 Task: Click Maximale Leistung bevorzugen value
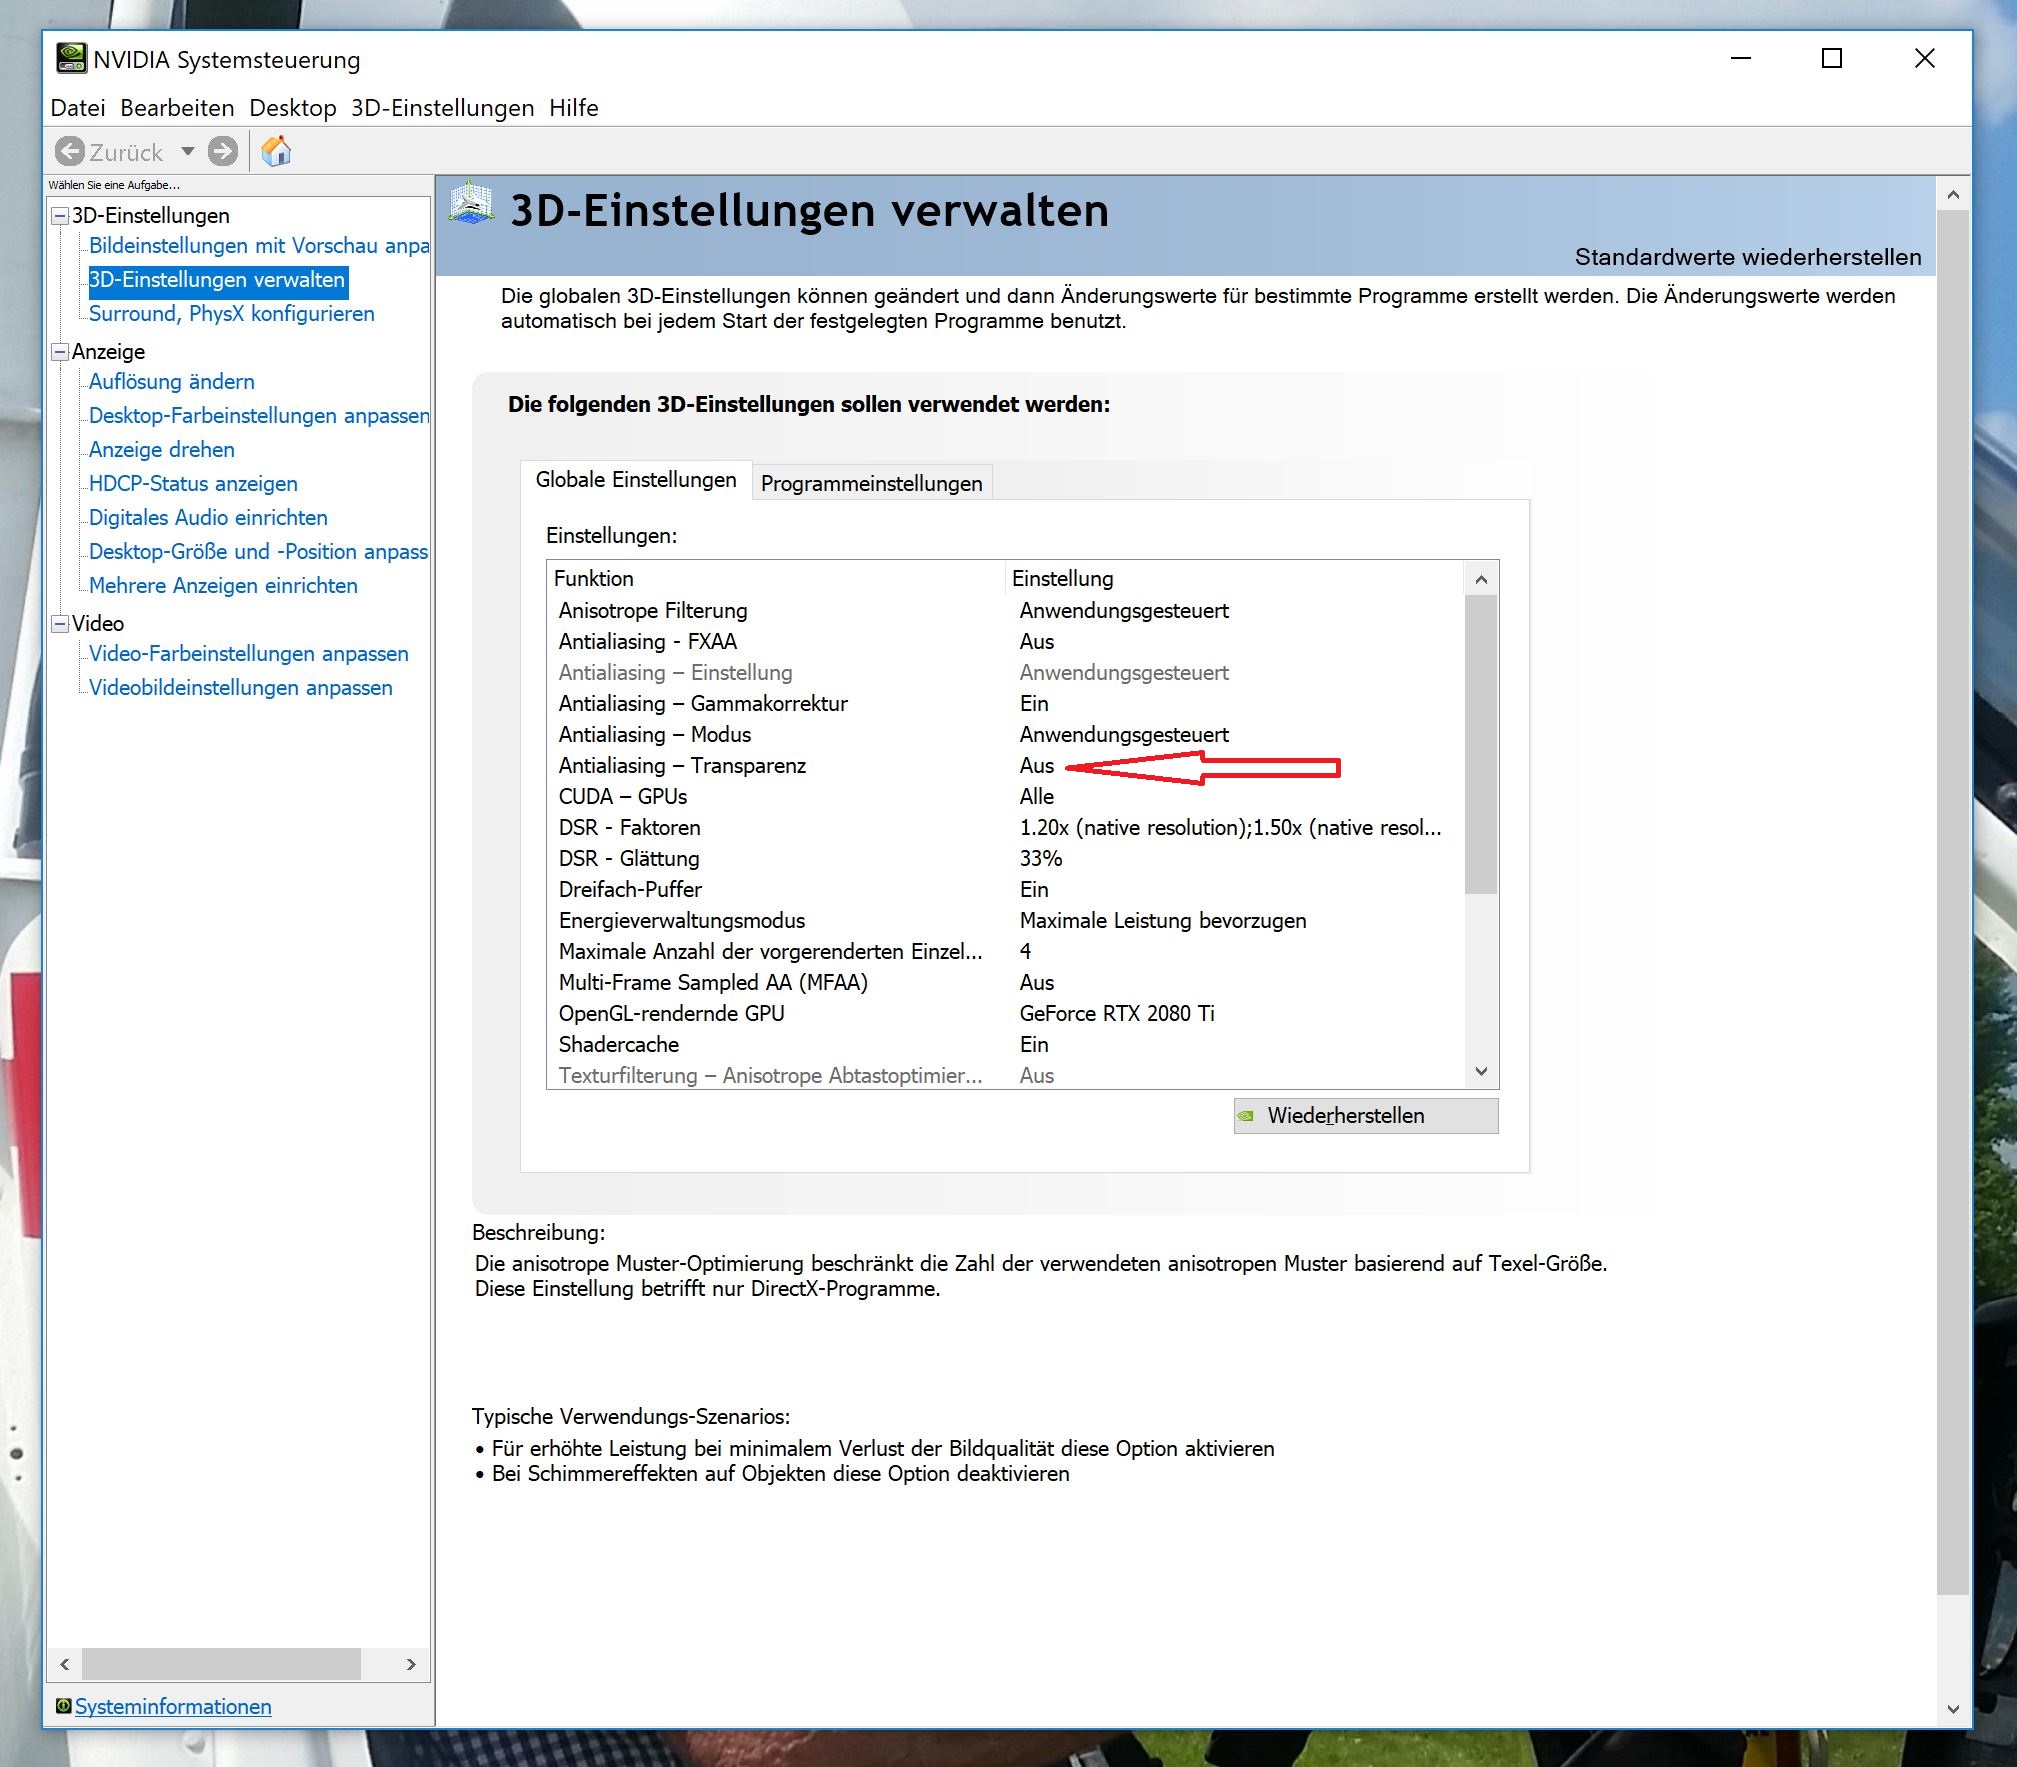(x=1163, y=921)
